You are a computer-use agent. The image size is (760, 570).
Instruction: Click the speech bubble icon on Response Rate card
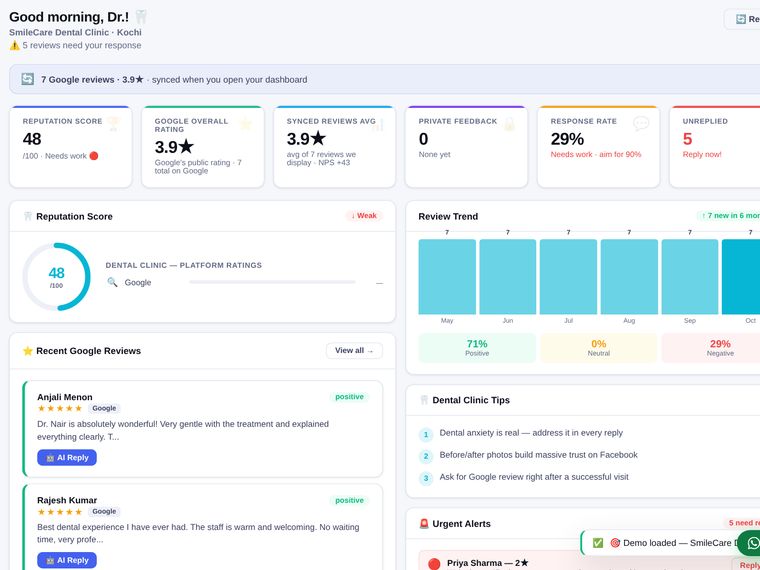[x=641, y=124]
